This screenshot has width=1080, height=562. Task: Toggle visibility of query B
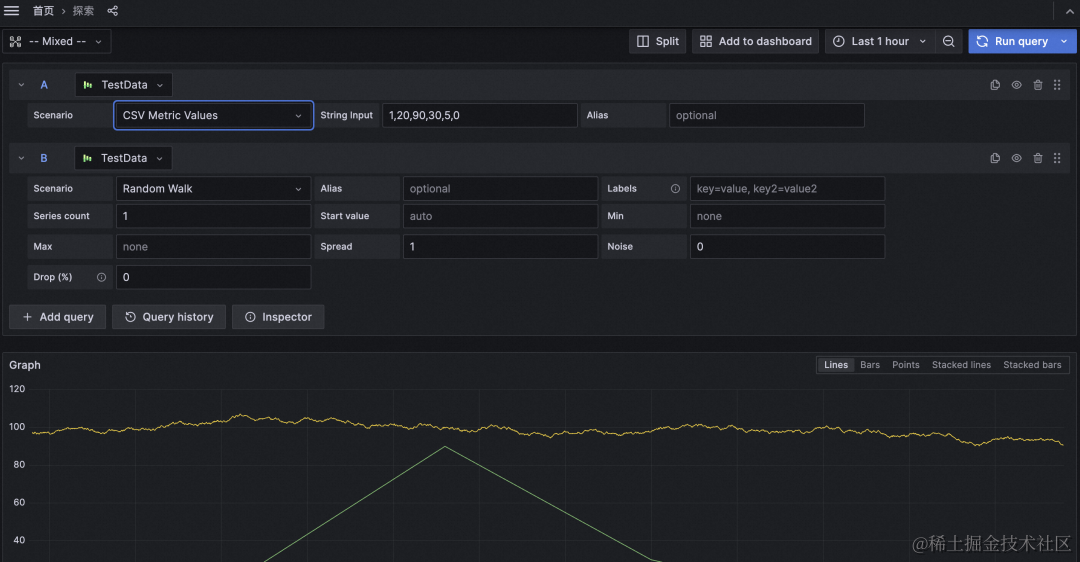1016,158
